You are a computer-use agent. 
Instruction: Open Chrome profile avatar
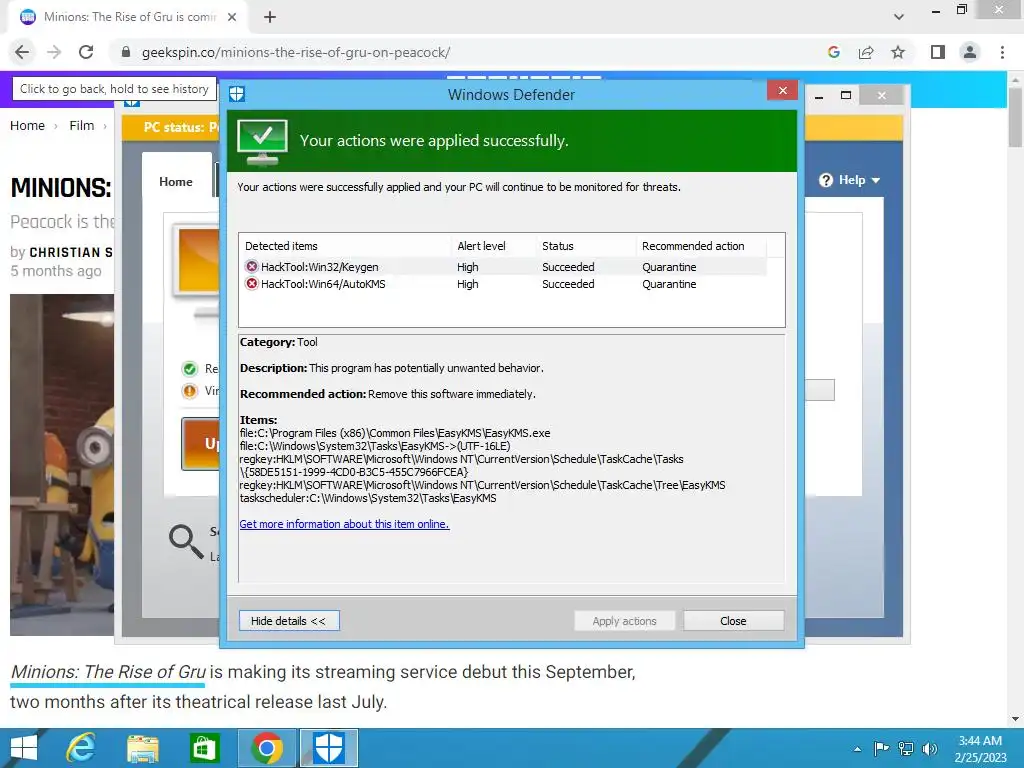[x=970, y=52]
